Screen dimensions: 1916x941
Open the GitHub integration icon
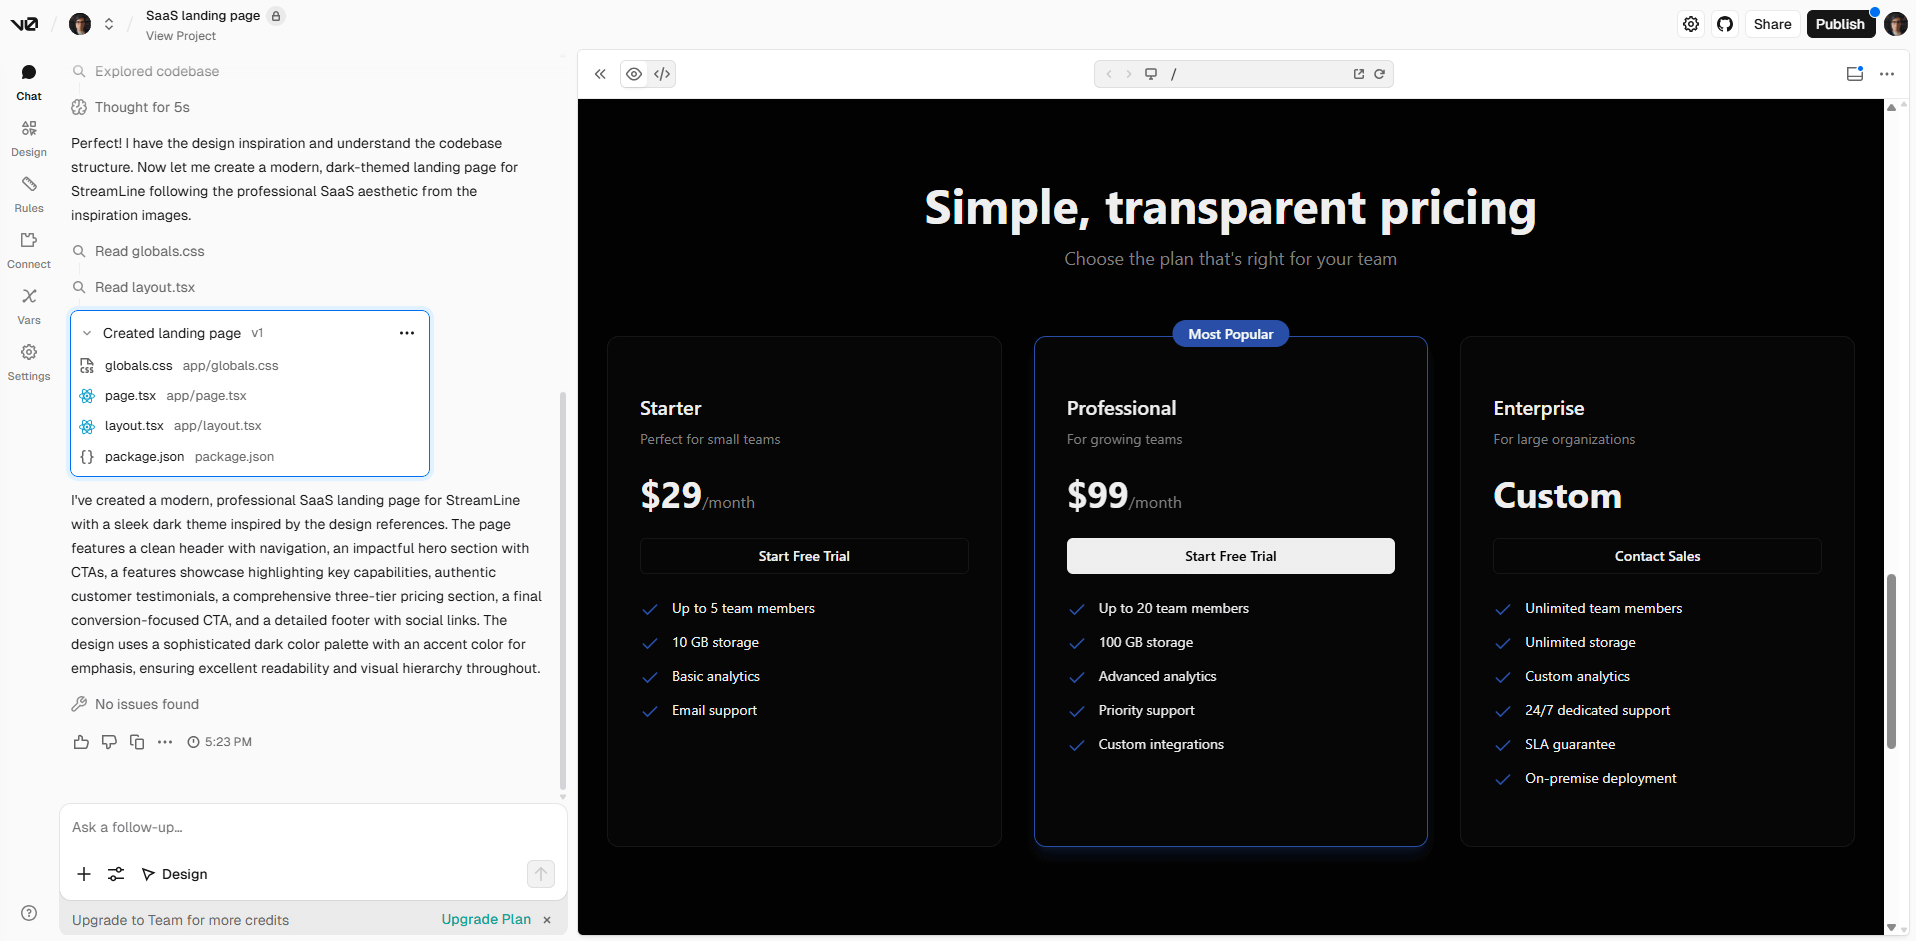point(1725,23)
